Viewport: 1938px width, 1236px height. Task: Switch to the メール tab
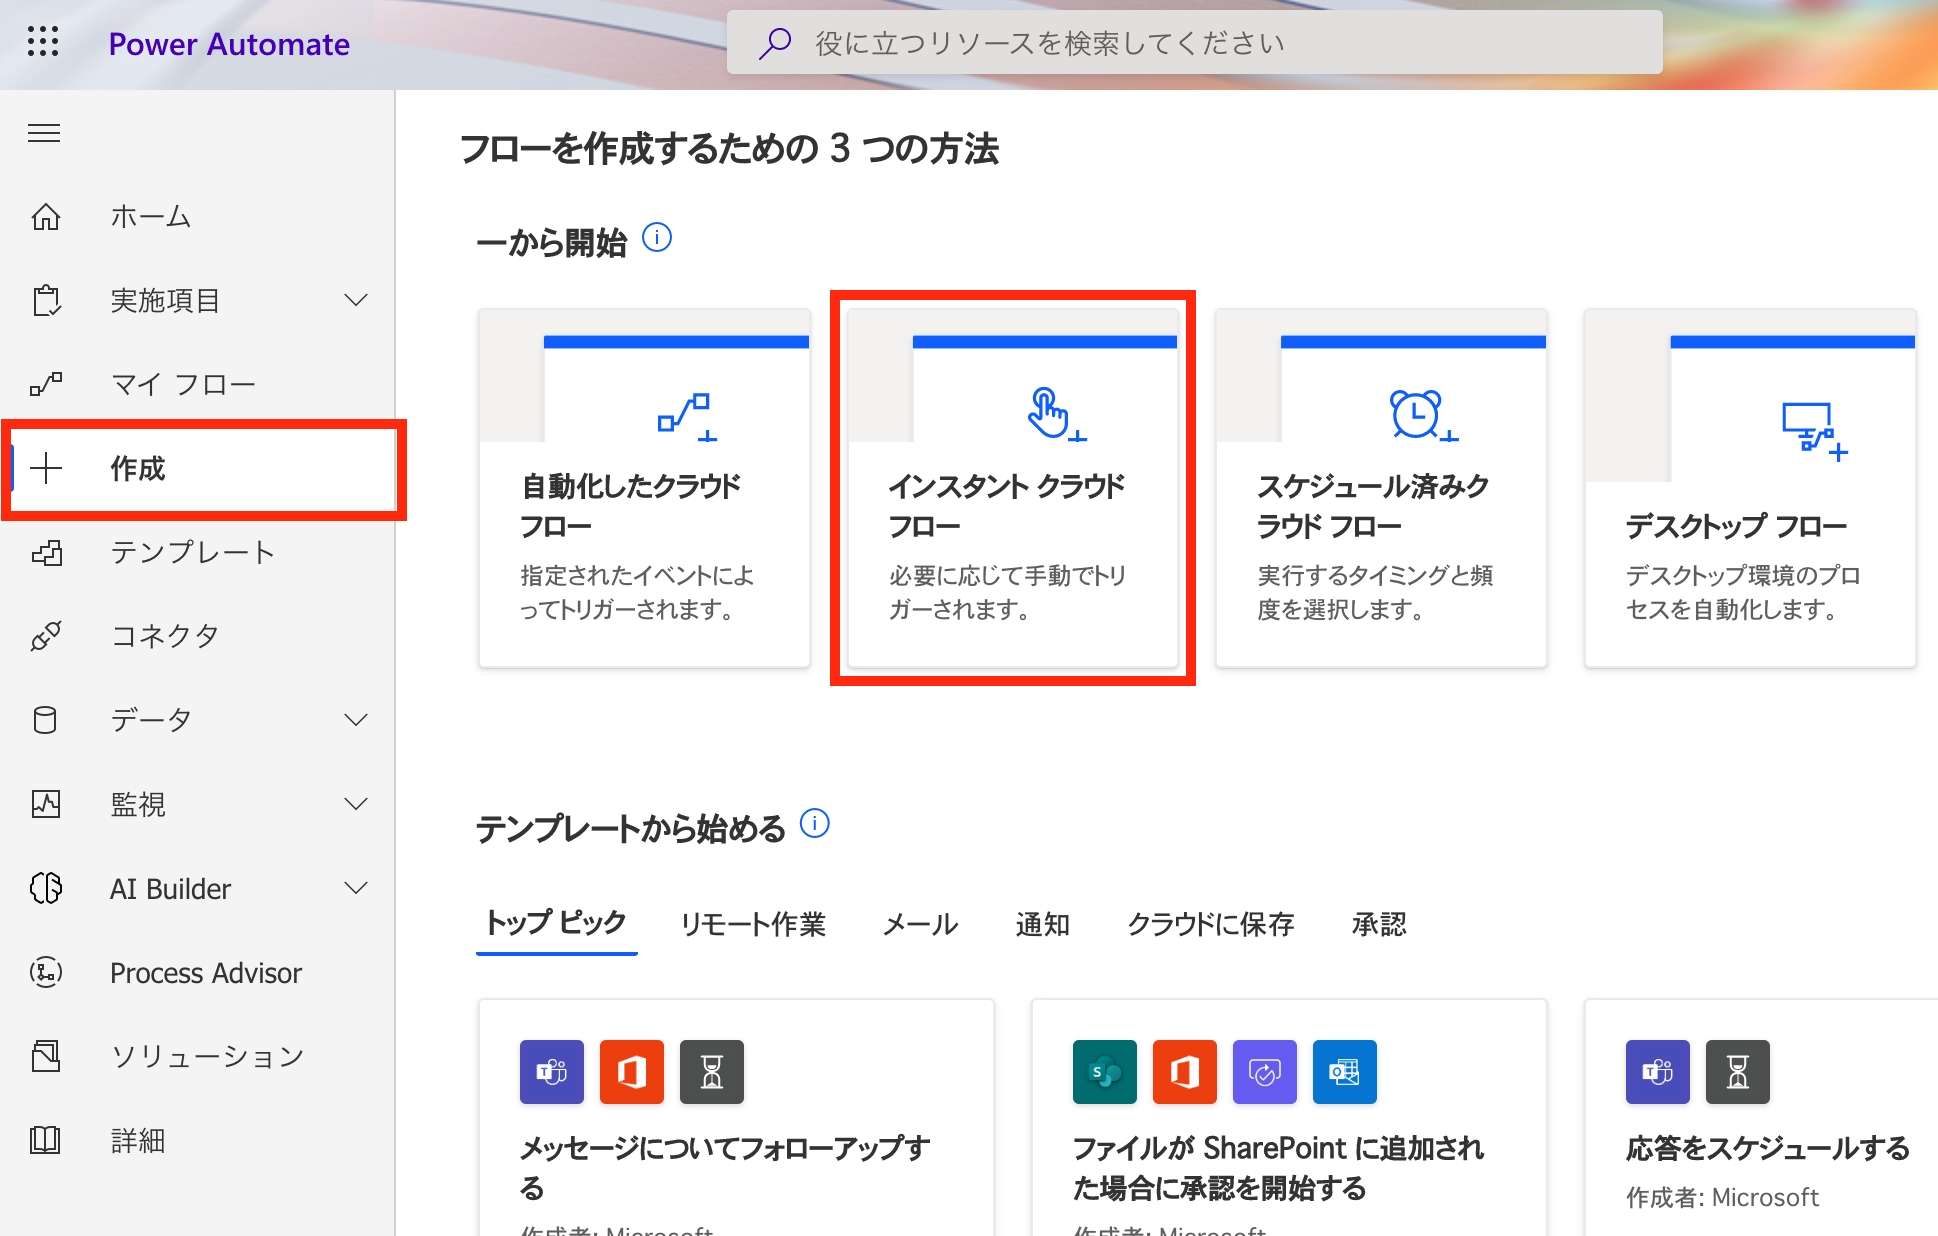point(920,924)
